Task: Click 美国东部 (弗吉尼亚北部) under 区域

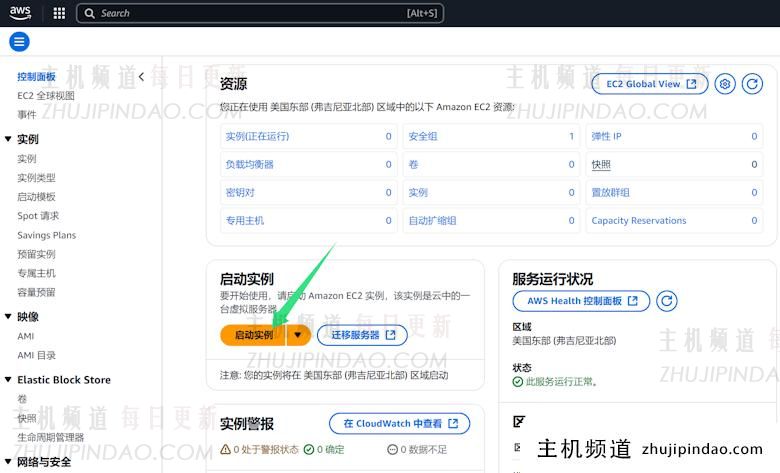Action: pos(564,341)
